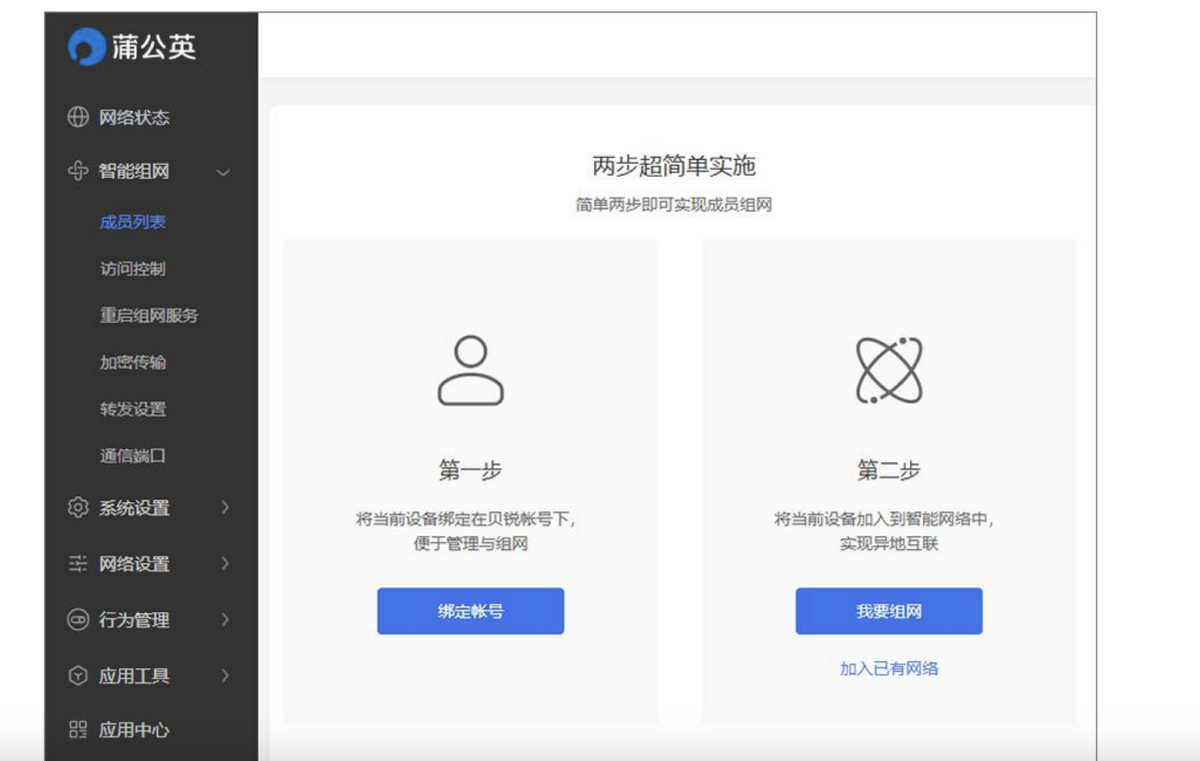Open 加密传输 settings
This screenshot has width=1200, height=761.
(x=133, y=362)
